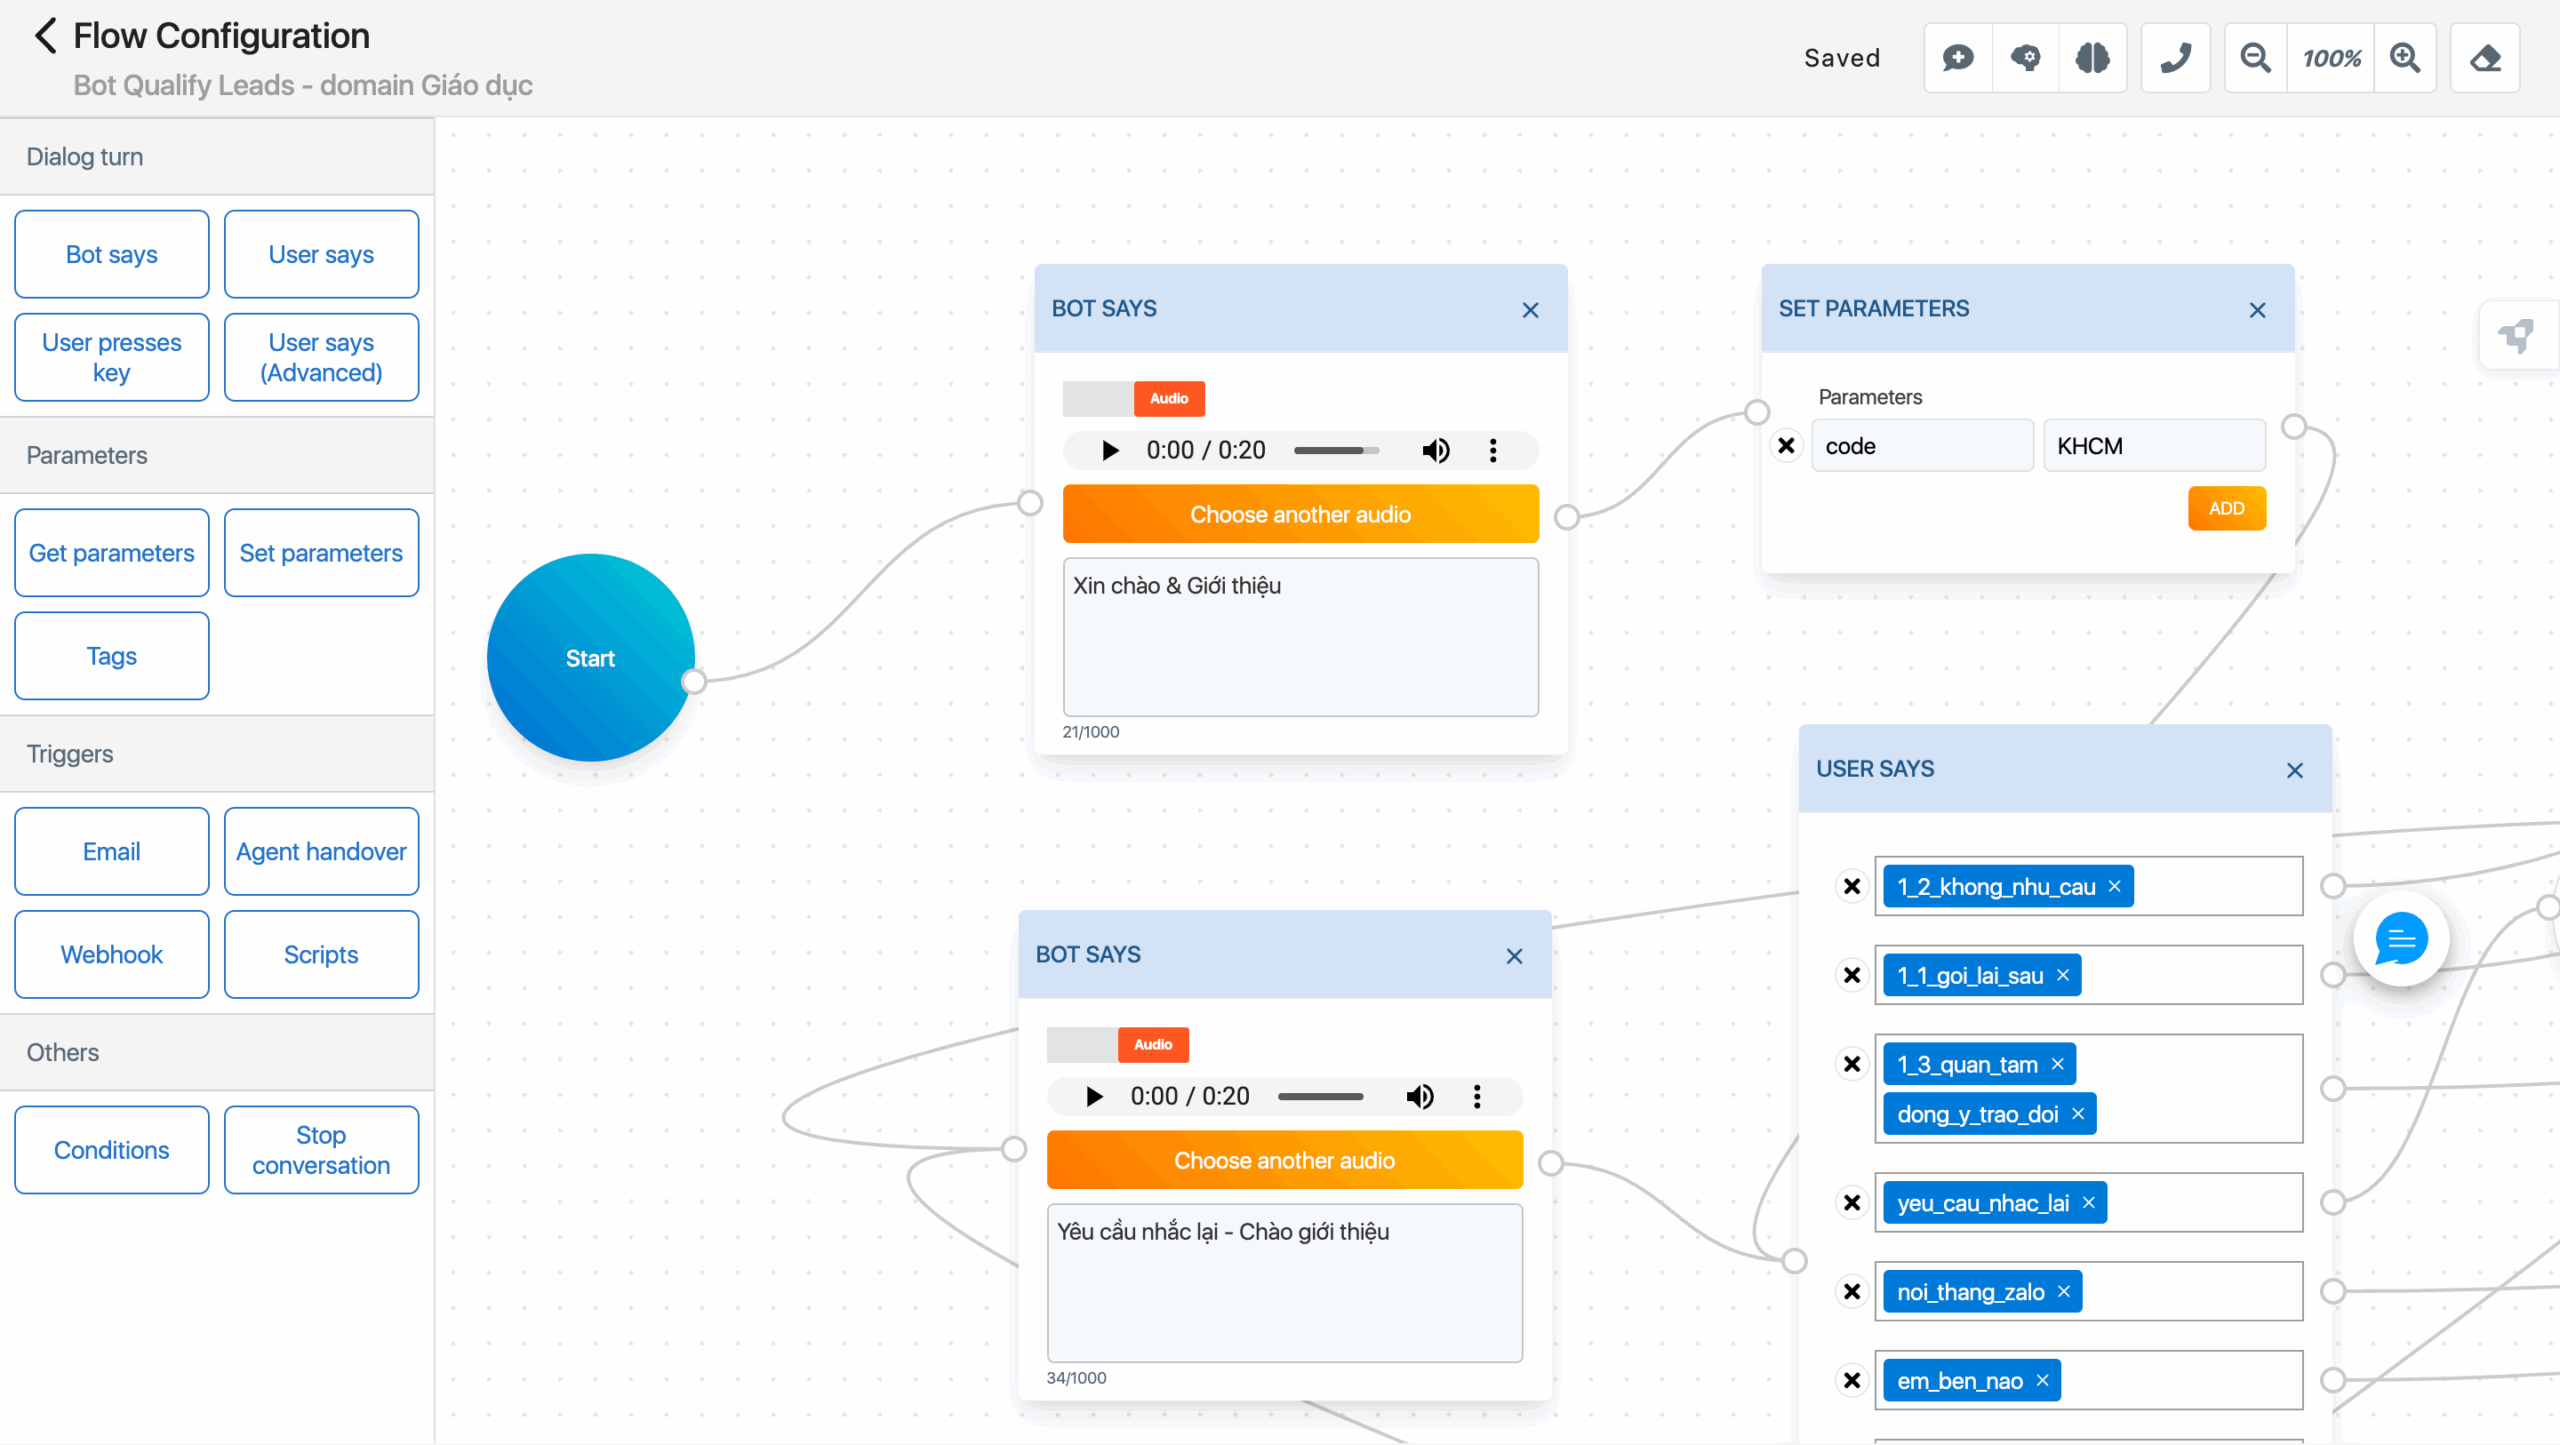2560x1445 pixels.
Task: Click the KHCM parameter value field
Action: click(2153, 446)
